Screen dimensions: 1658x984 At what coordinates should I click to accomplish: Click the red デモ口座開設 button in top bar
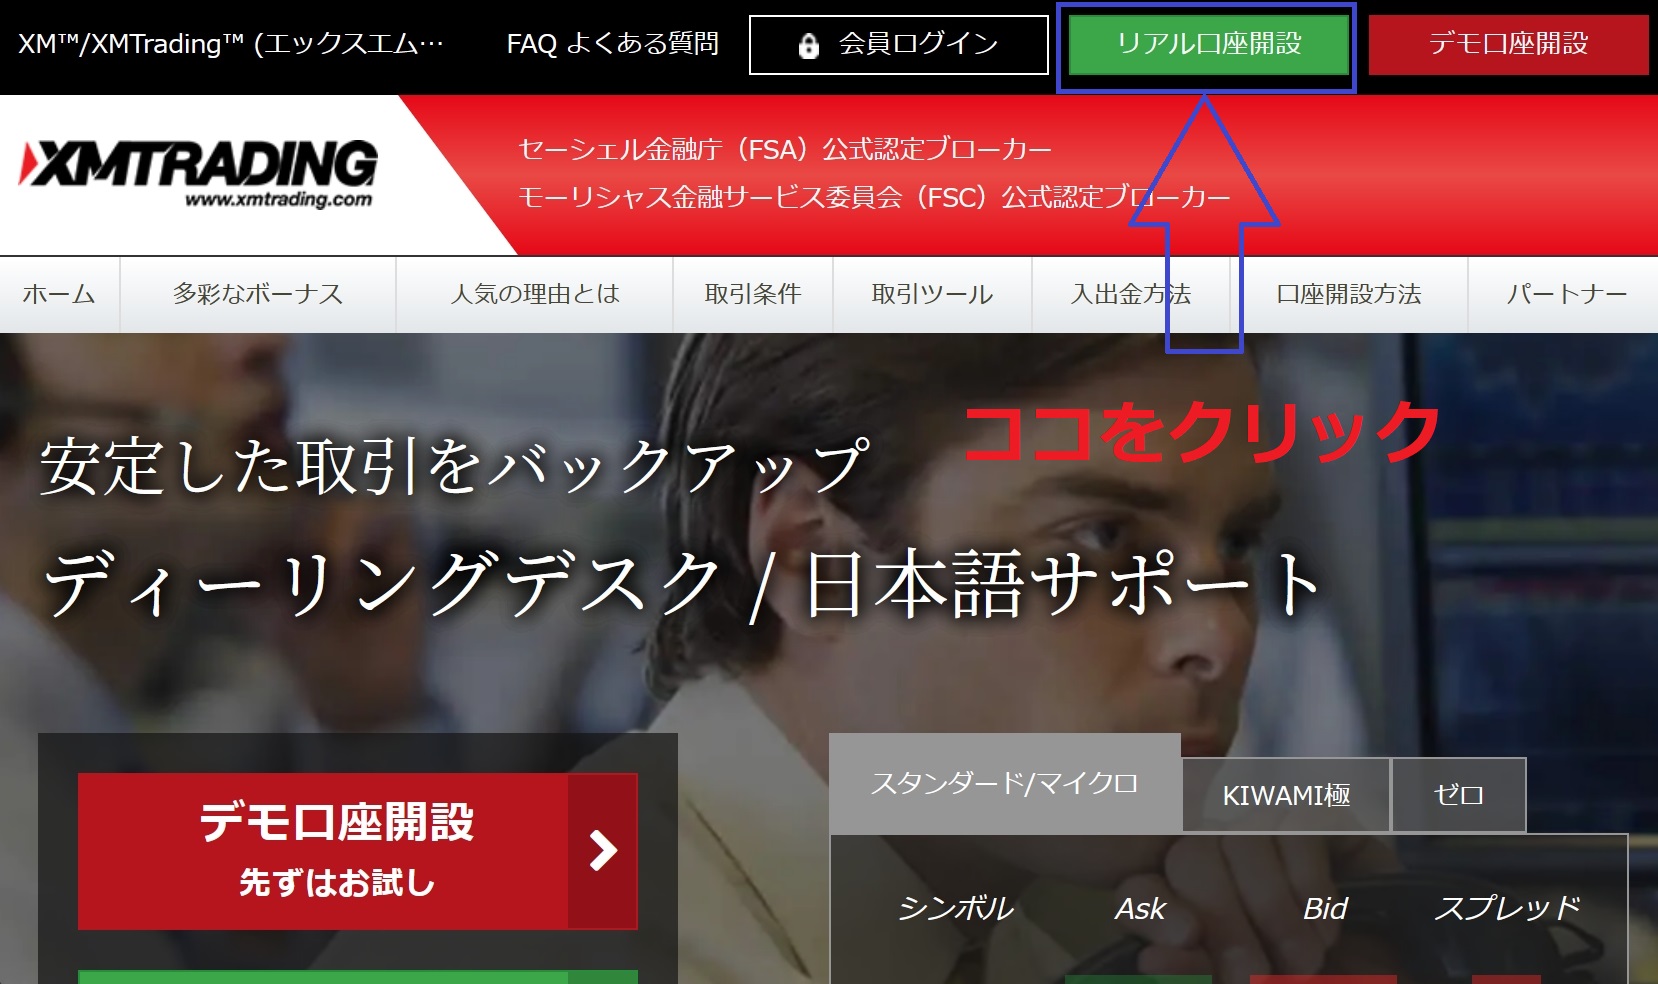1508,44
